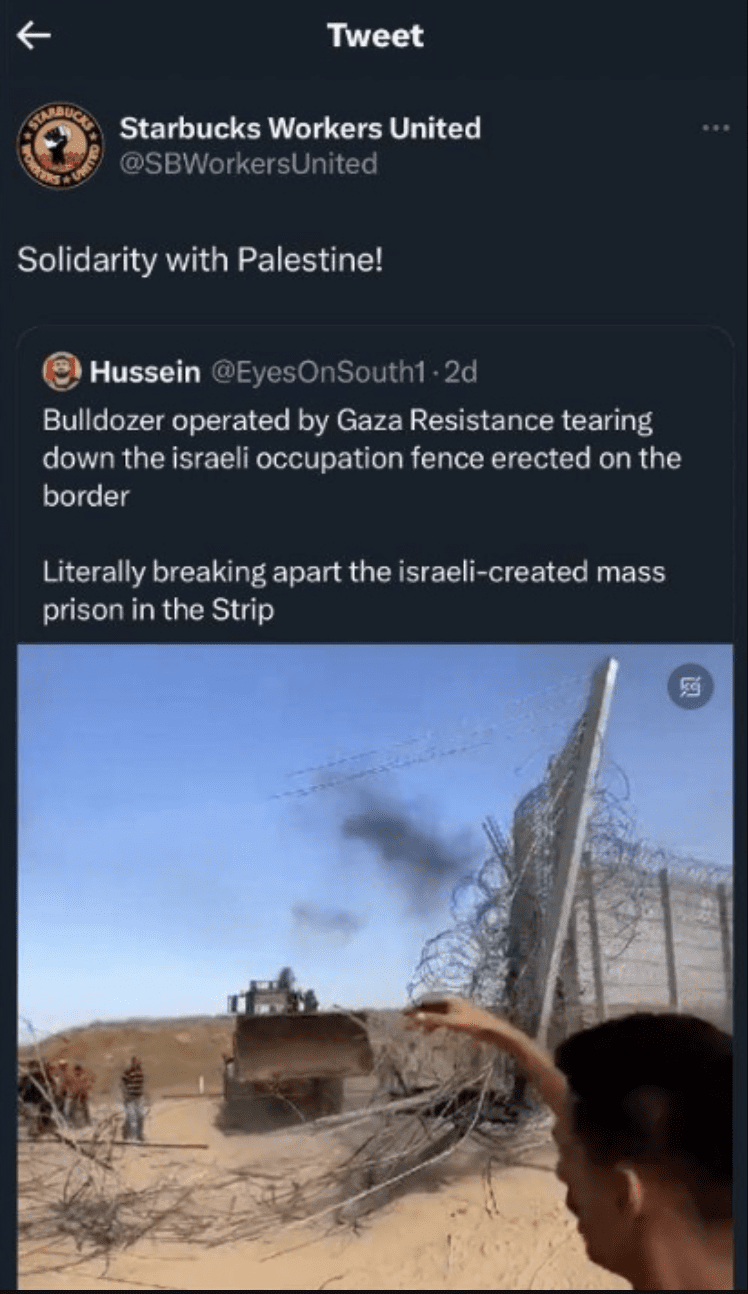Open quoted text about bulldozer tearing fence

coord(361,458)
